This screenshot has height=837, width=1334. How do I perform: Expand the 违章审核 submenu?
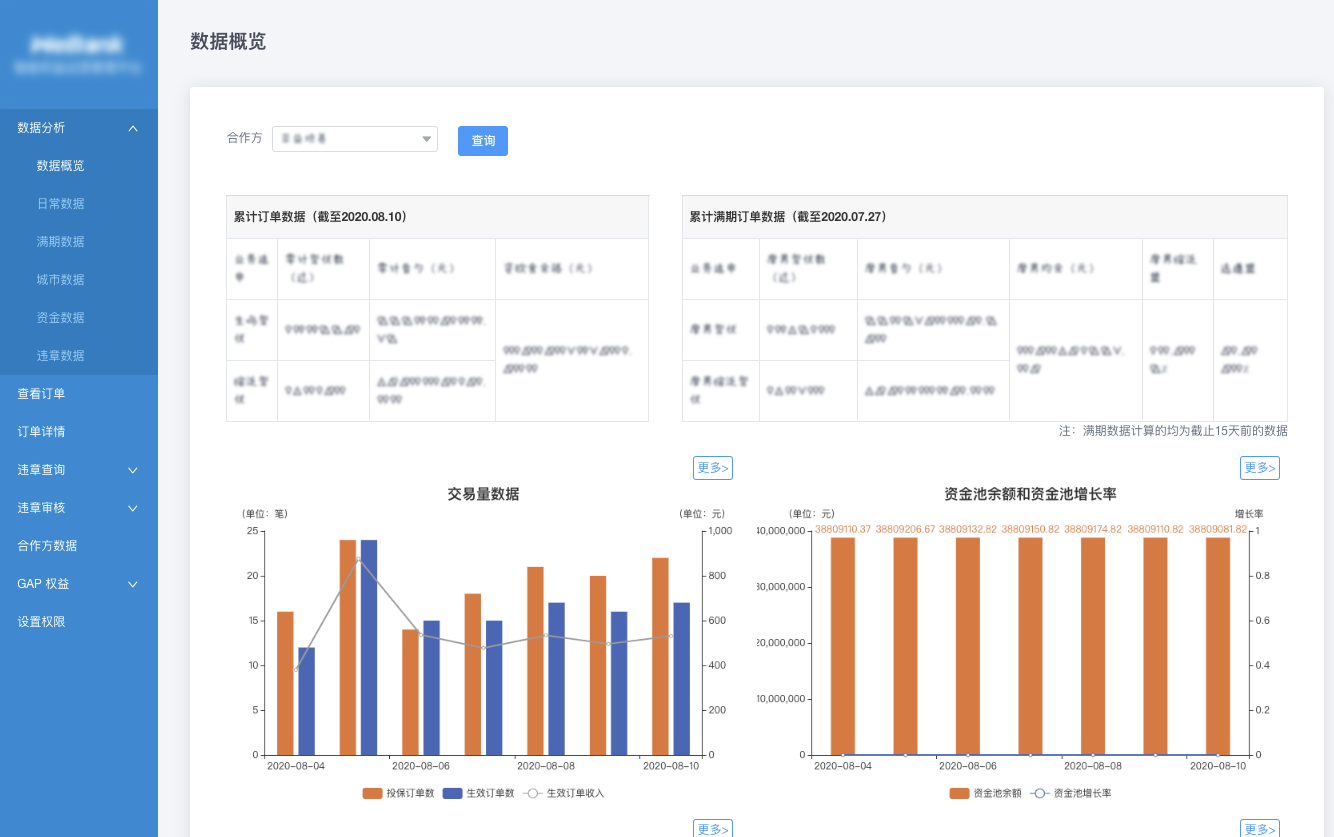pos(132,508)
